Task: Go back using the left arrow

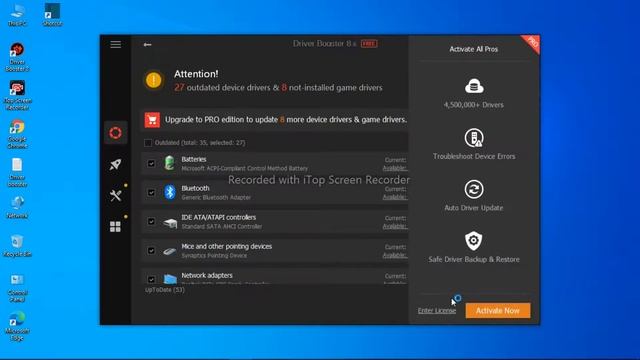Action: pos(147,44)
